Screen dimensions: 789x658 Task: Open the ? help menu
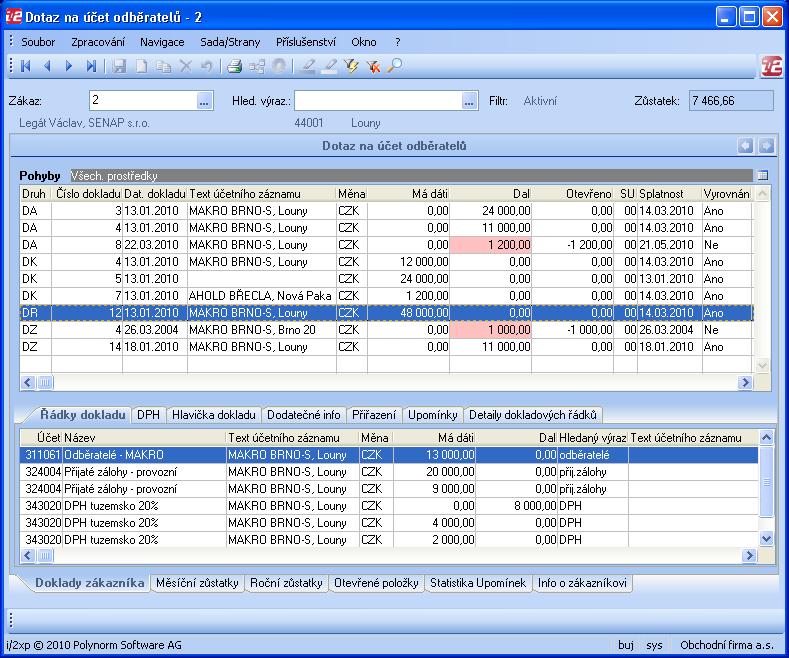398,42
